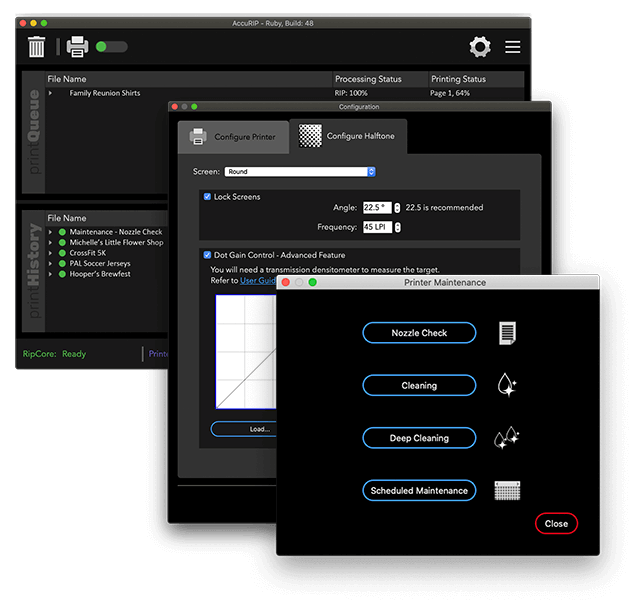Toggle the green print switch in toolbar
631x600 pixels.
pos(111,47)
